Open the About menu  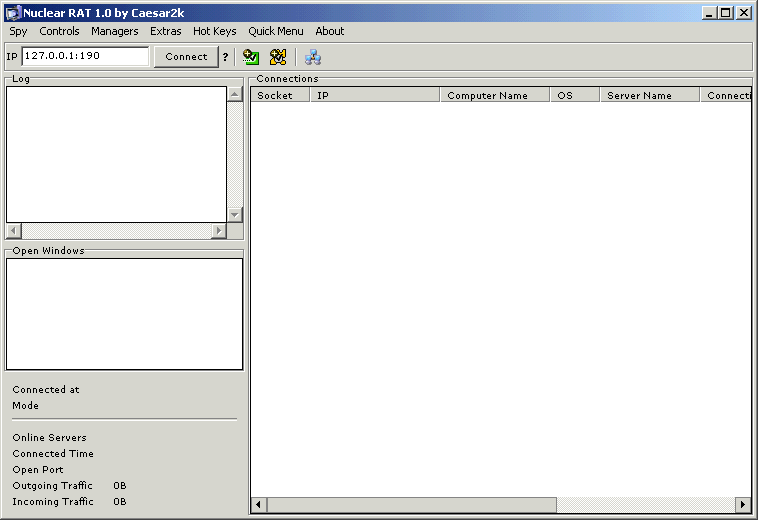(x=330, y=31)
